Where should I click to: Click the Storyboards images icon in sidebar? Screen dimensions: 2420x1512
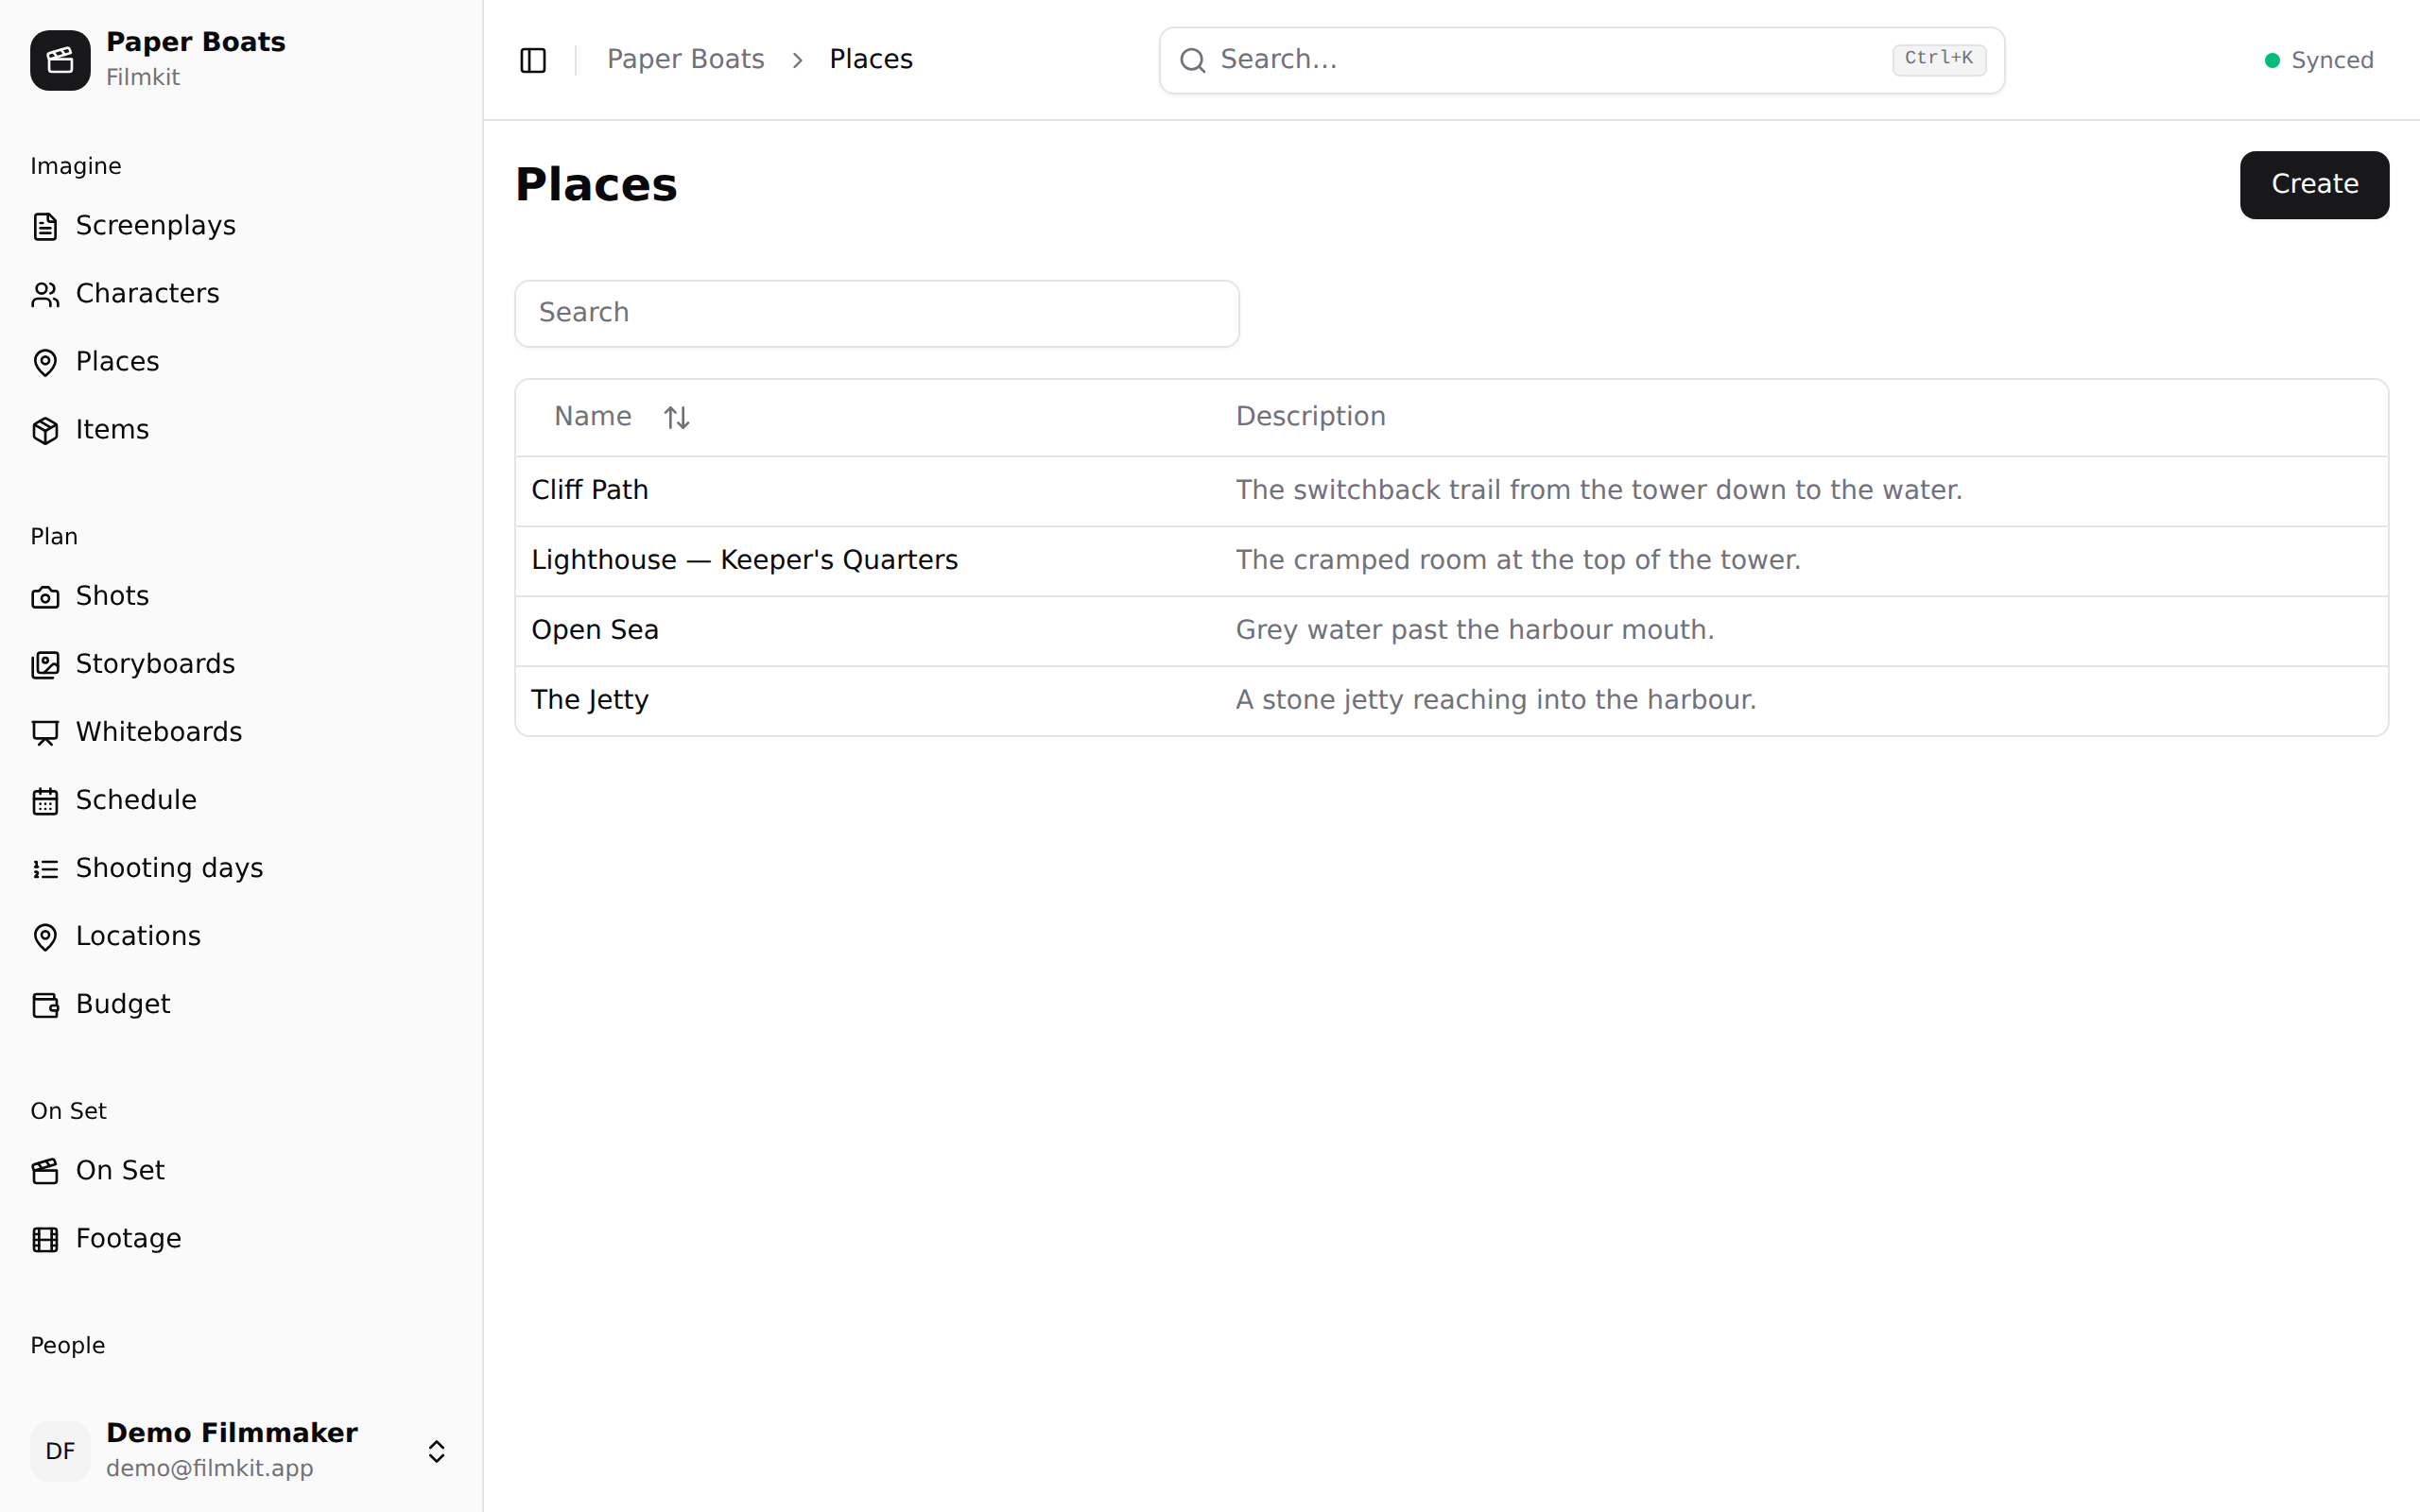pos(45,665)
